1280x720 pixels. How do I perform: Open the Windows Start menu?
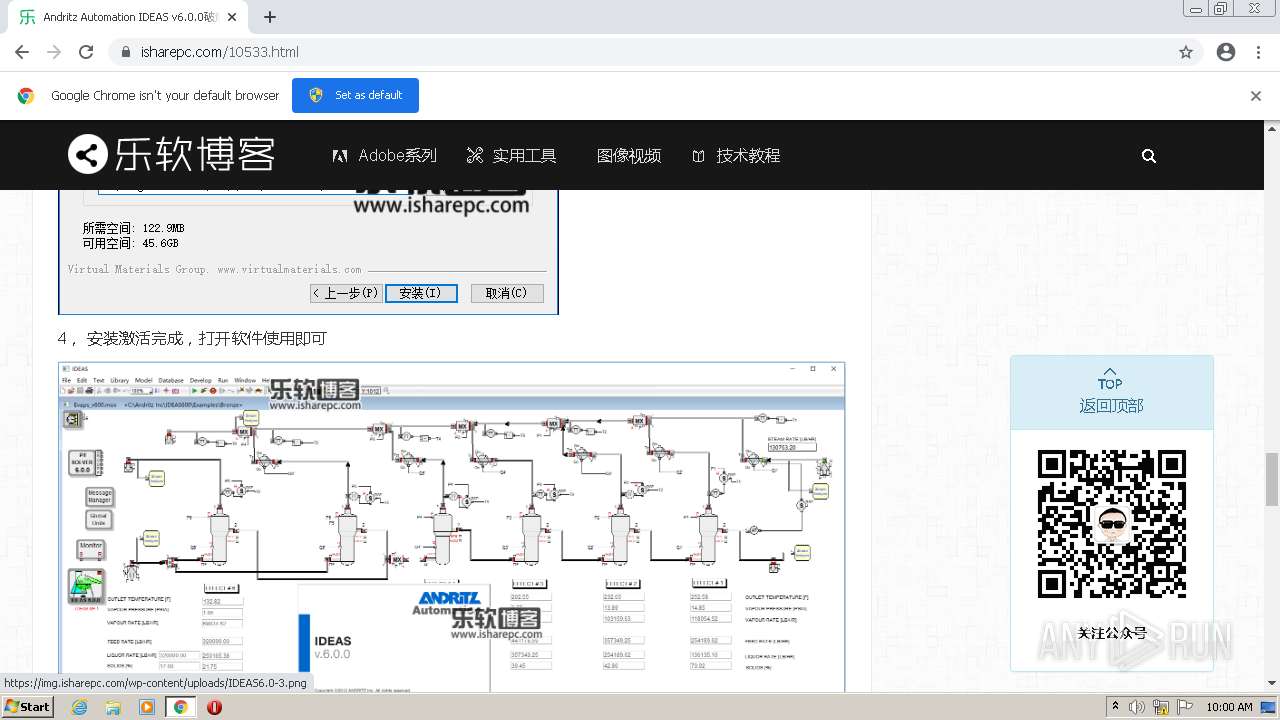[28, 706]
